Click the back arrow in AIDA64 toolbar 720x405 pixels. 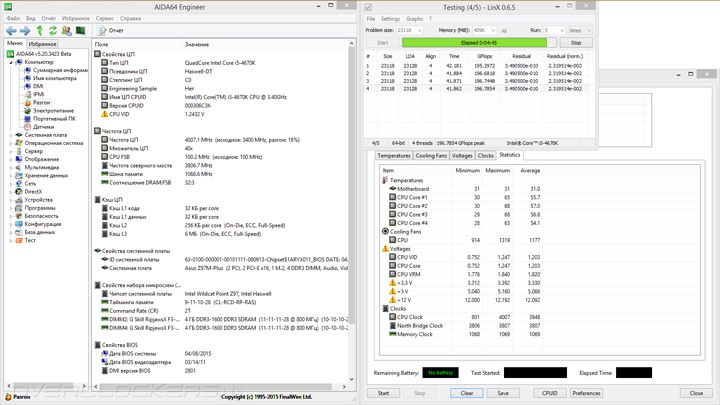tap(11, 31)
